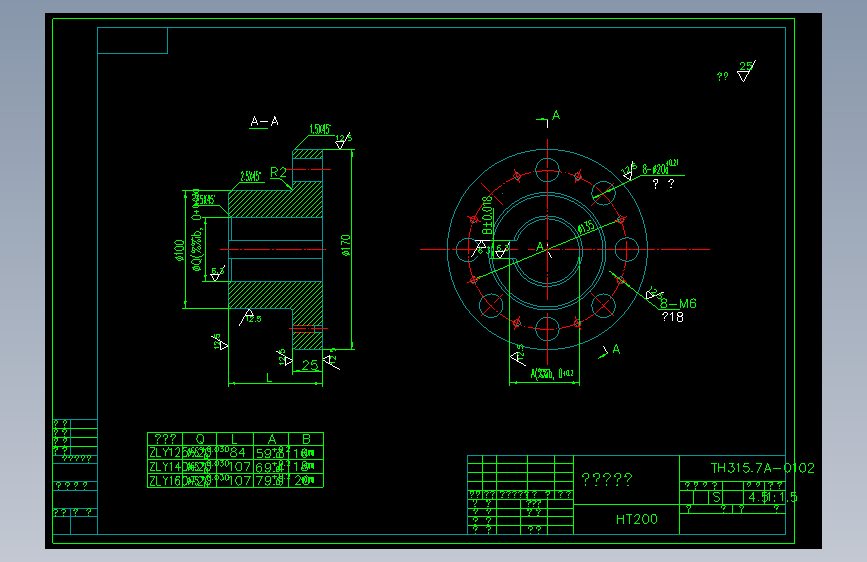
Task: Click the drawing number "TH315.7A-0102"
Action: [x=762, y=469]
